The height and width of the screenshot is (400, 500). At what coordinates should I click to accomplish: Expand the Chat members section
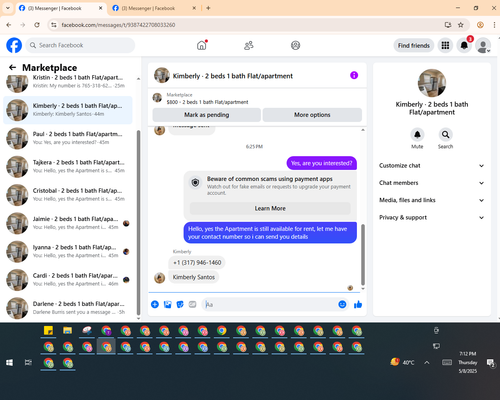click(x=432, y=183)
